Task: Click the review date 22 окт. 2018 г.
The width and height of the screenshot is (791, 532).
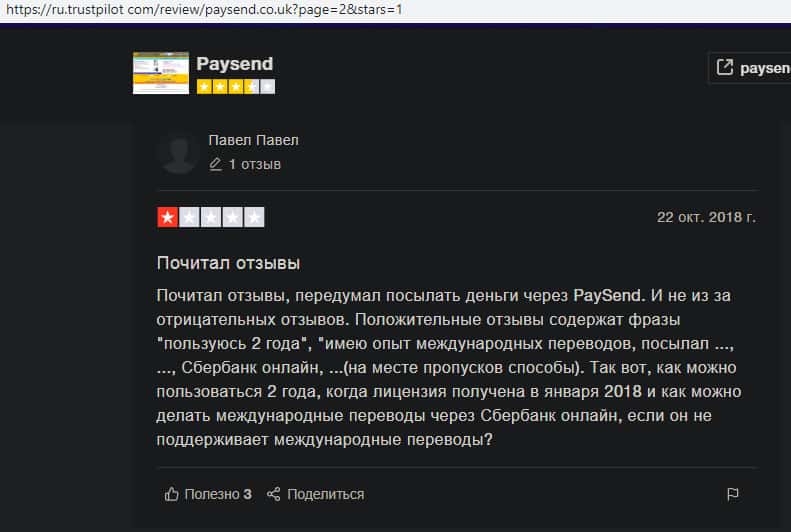Action: tap(706, 217)
